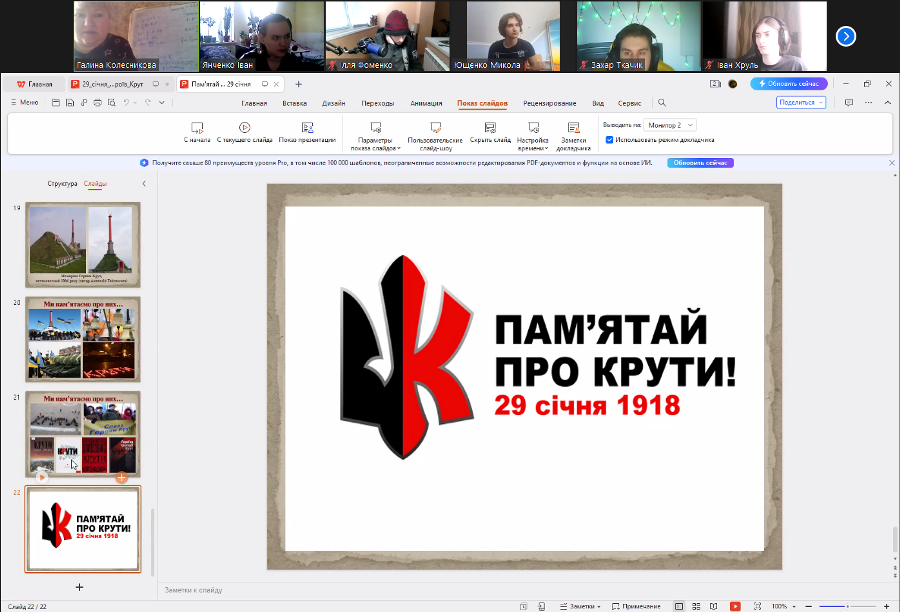Image resolution: width=900 pixels, height=612 pixels.
Task: Click the export to PDF icon
Action: point(84,103)
